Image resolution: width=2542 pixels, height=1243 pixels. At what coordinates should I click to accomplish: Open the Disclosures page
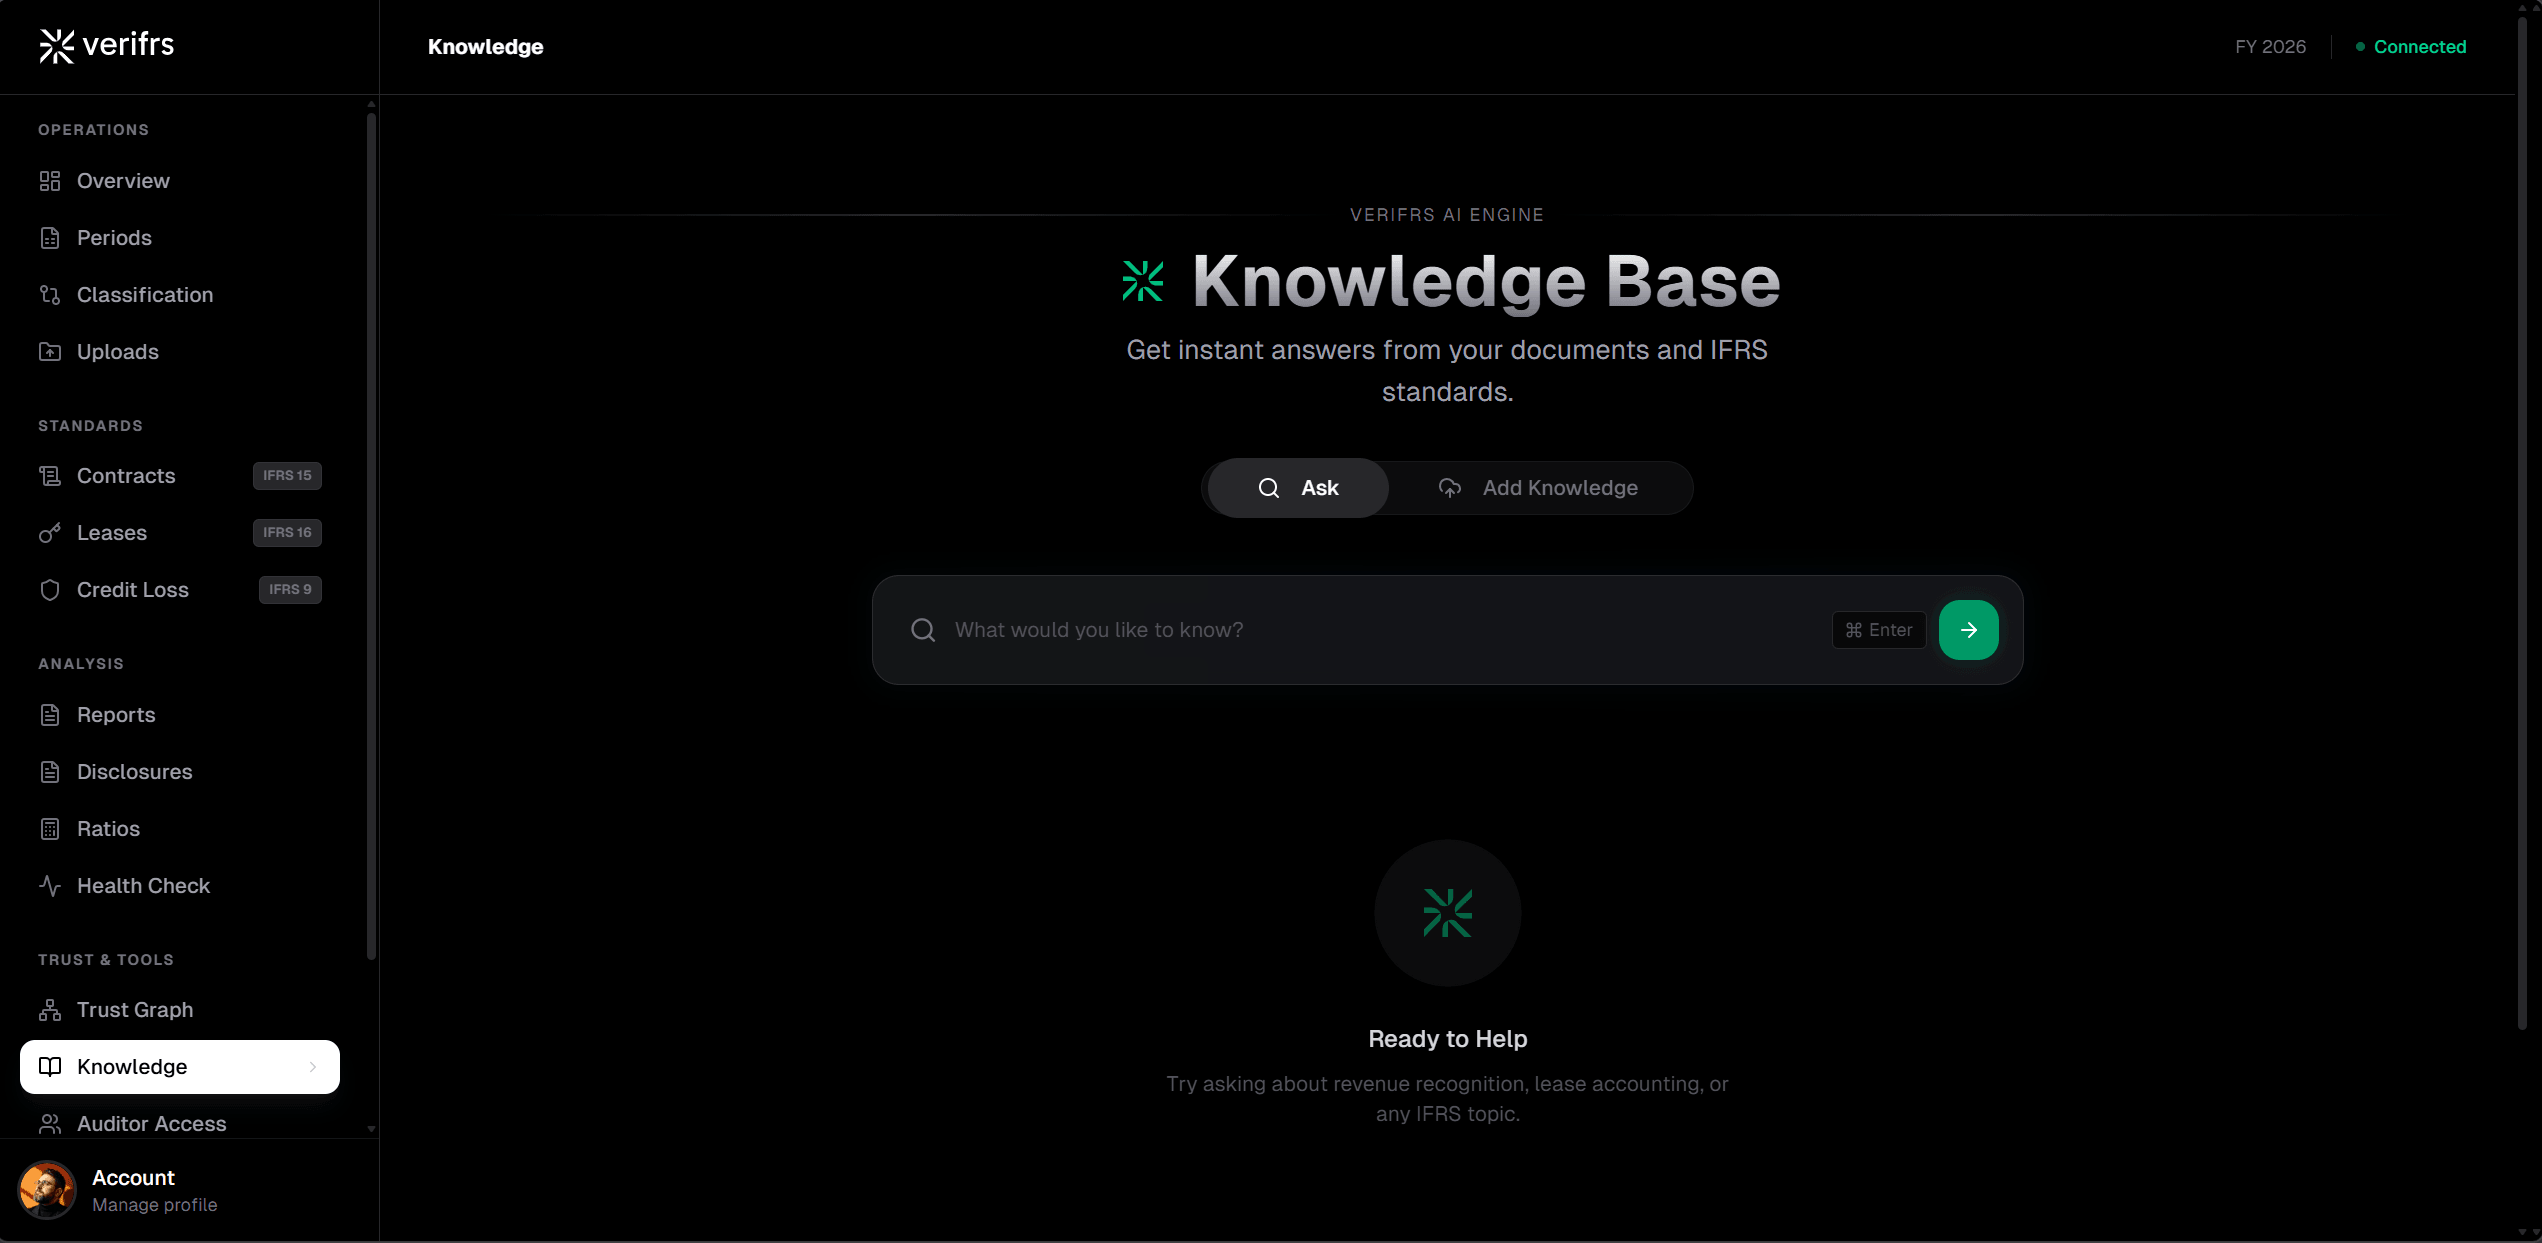[x=135, y=772]
